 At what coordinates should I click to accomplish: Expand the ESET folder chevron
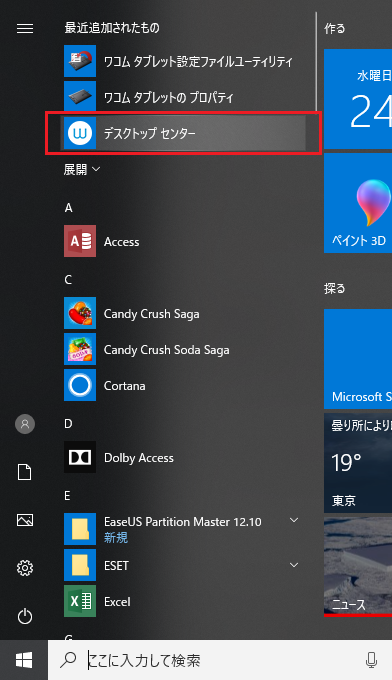tap(294, 565)
